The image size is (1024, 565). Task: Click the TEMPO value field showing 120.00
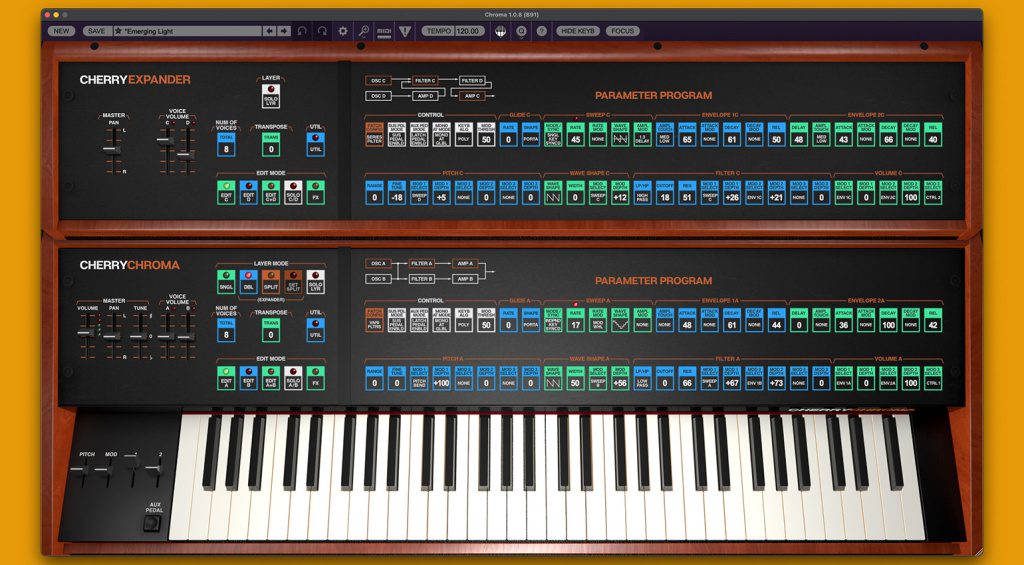coord(468,31)
